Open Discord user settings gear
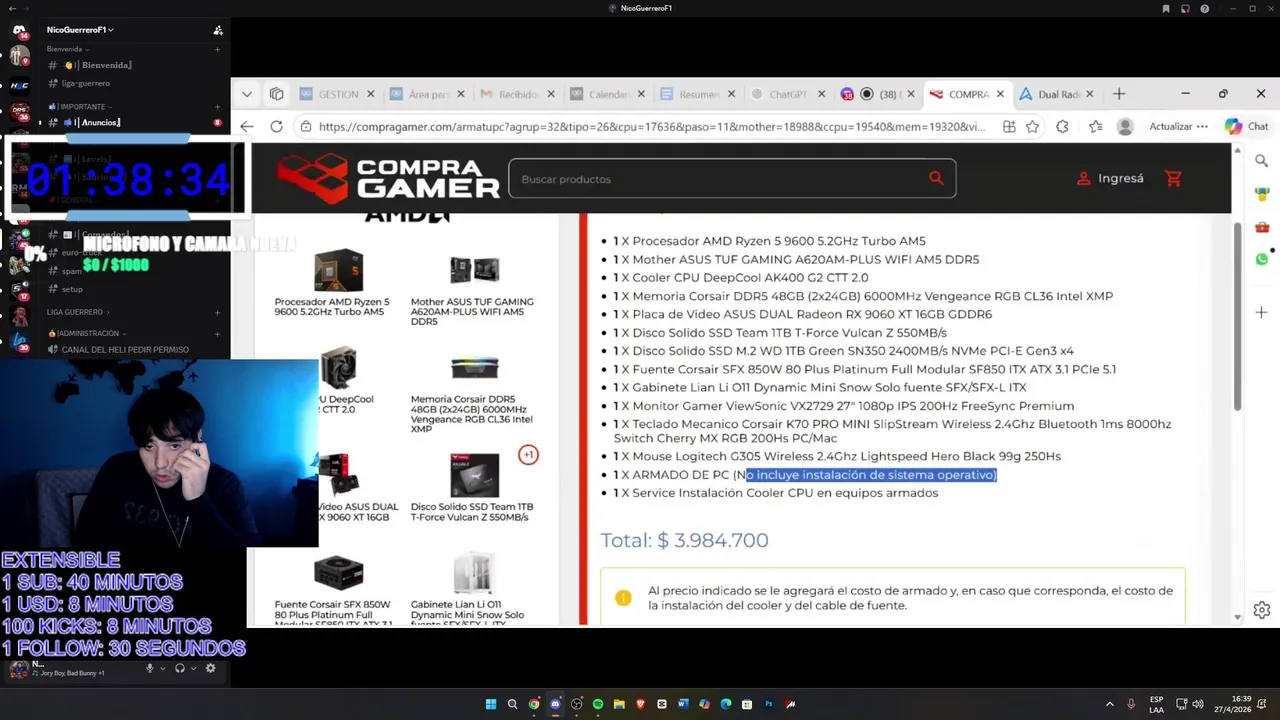The width and height of the screenshot is (1280, 720). coord(210,668)
